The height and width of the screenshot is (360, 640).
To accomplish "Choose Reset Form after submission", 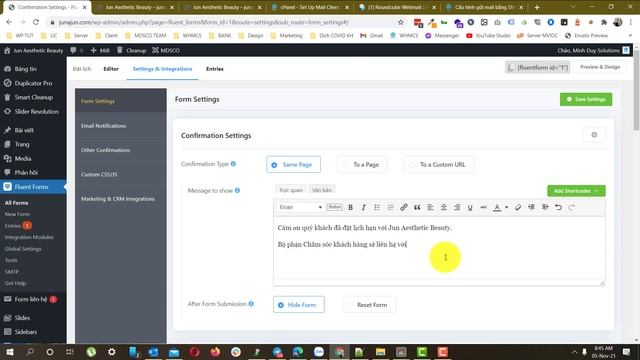I will click(369, 304).
